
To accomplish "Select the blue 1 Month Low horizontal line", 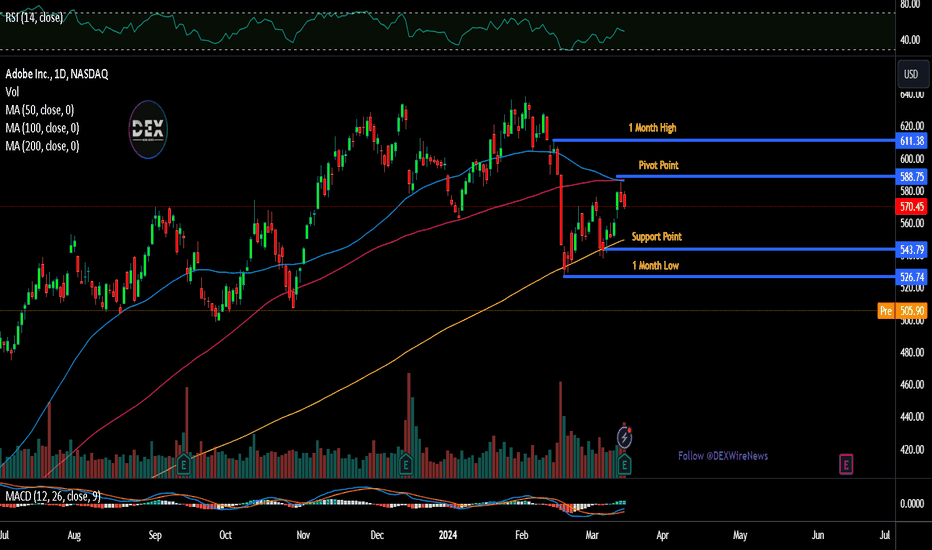I will coord(729,276).
